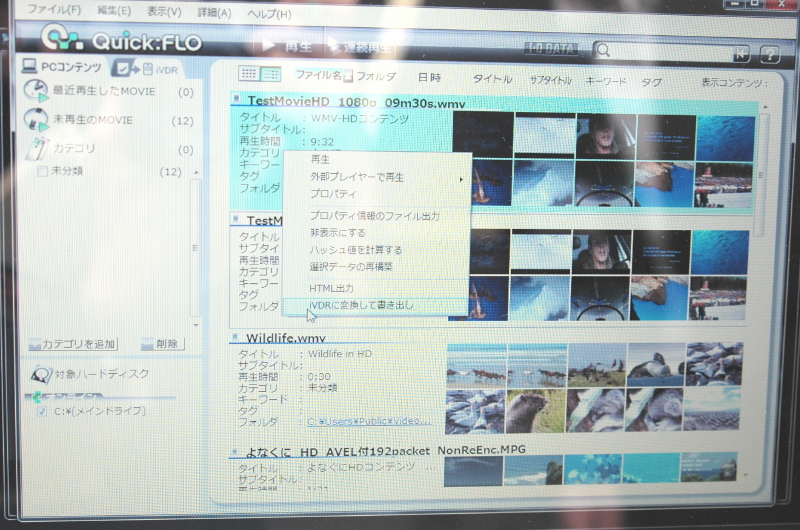Open the 表示(V) menu
The height and width of the screenshot is (530, 800).
164,11
